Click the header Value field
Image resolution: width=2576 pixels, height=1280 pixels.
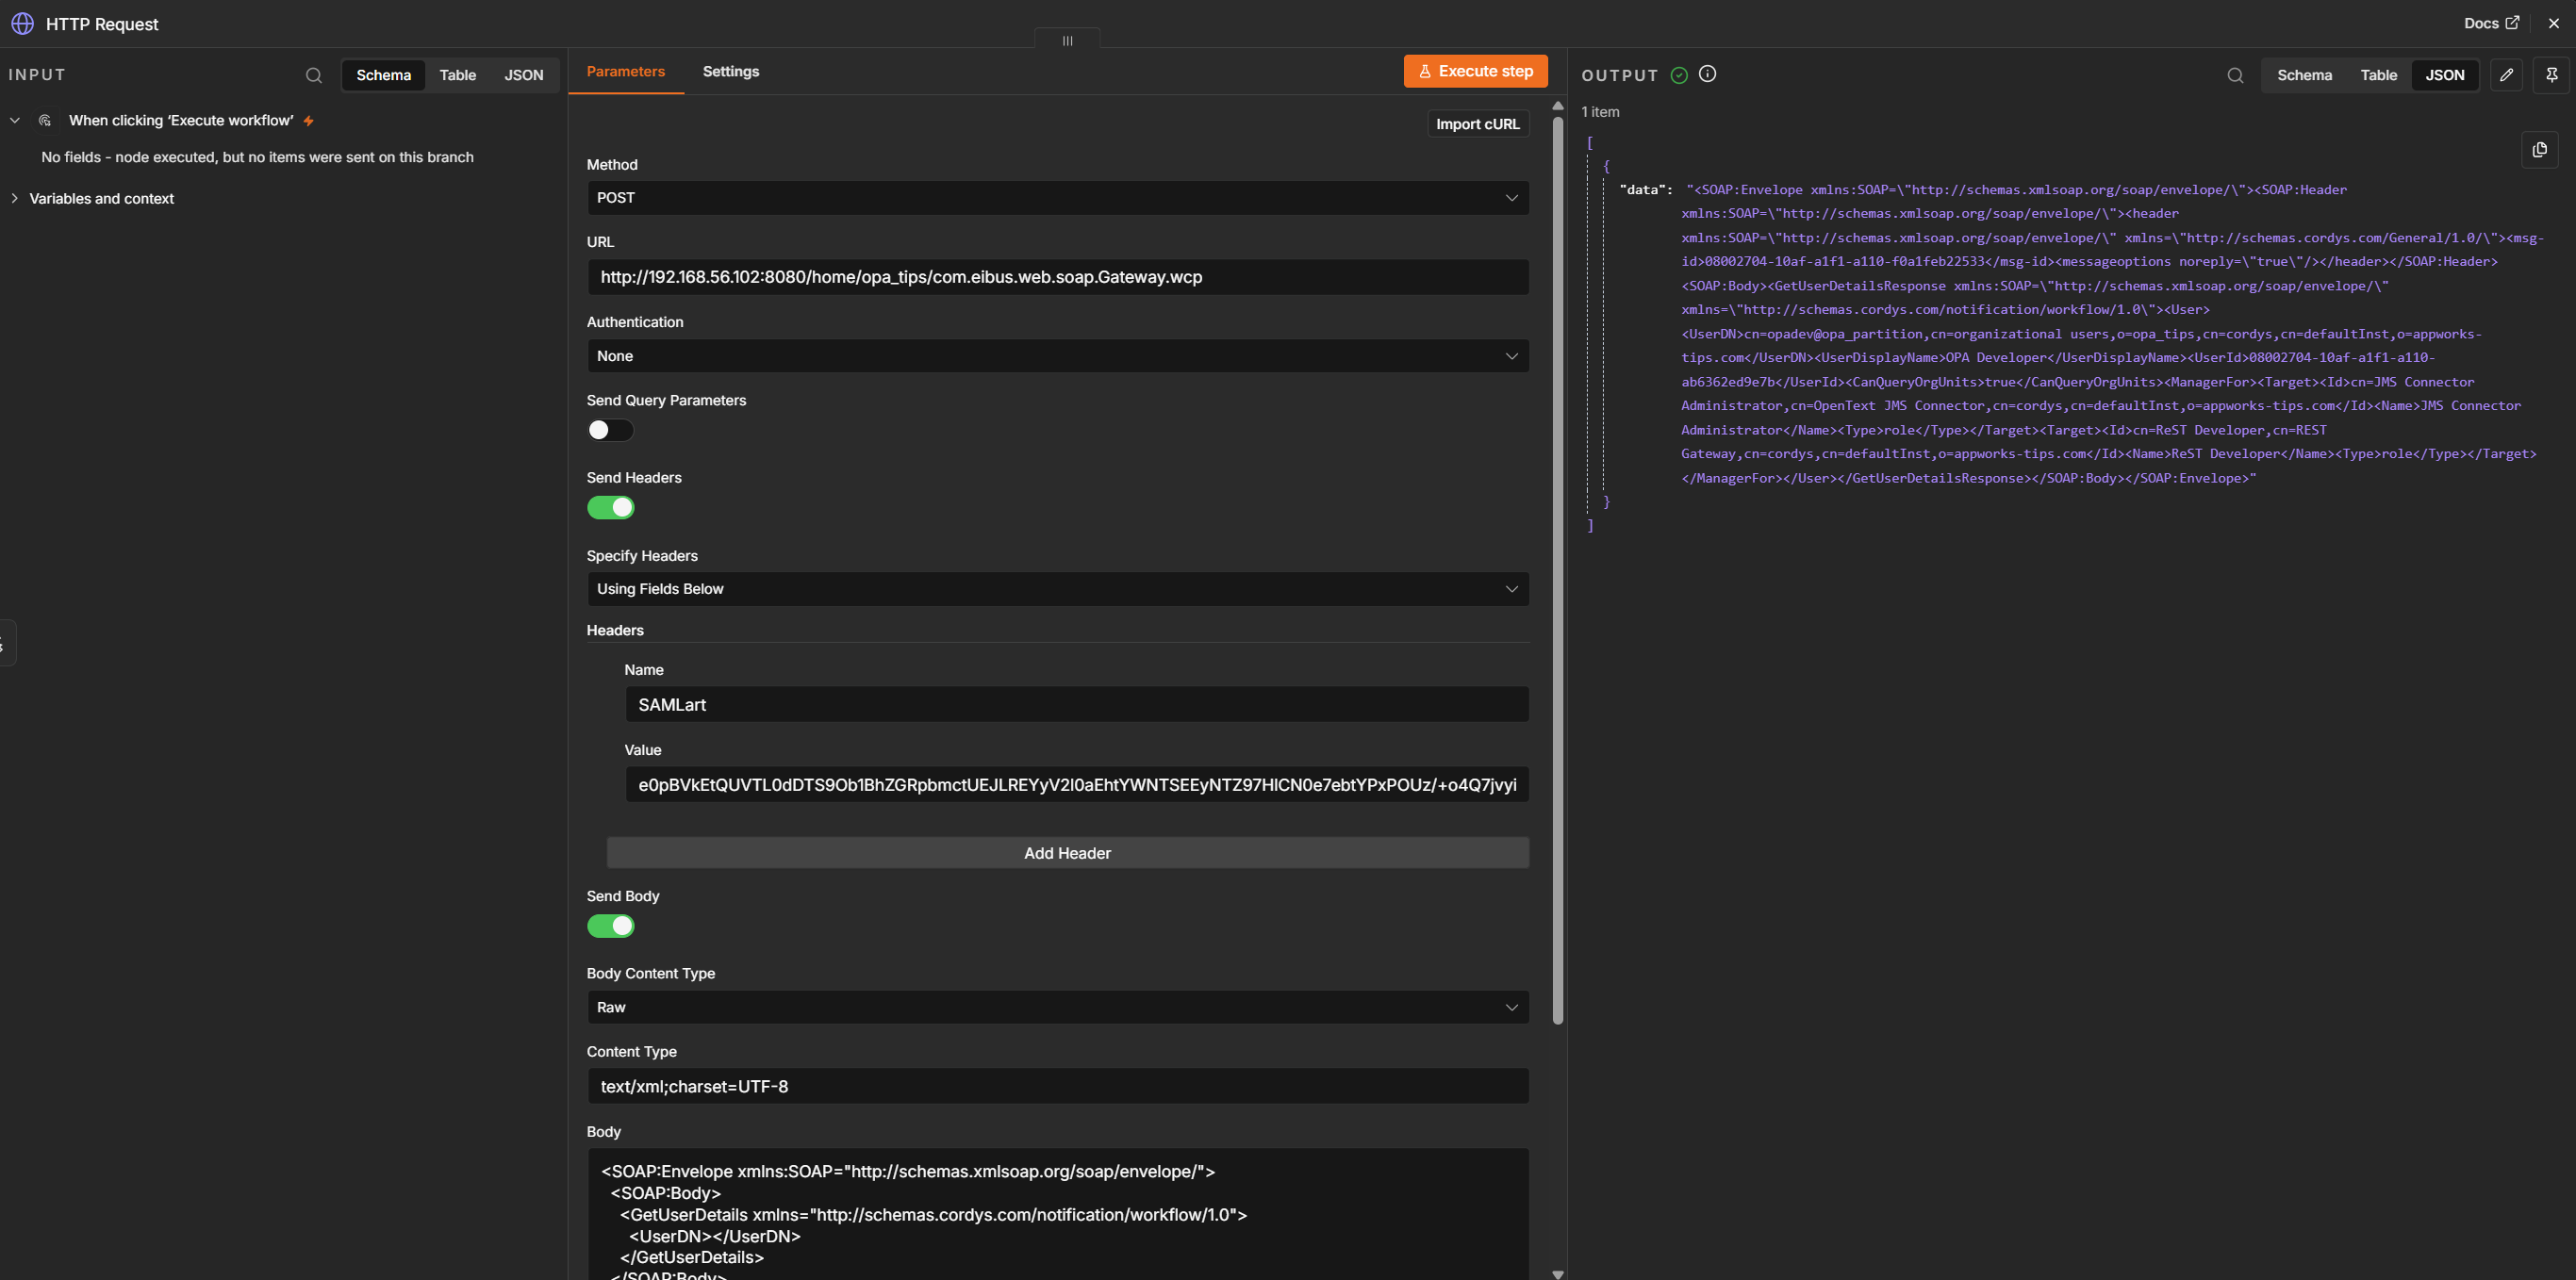click(x=1076, y=785)
